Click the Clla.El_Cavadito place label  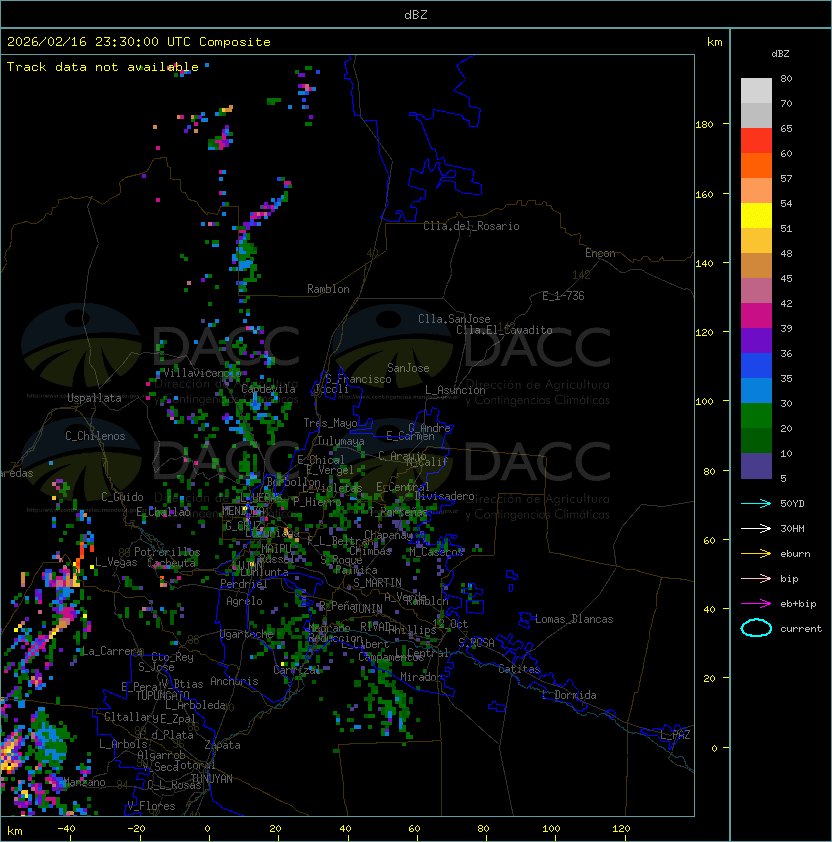point(504,330)
